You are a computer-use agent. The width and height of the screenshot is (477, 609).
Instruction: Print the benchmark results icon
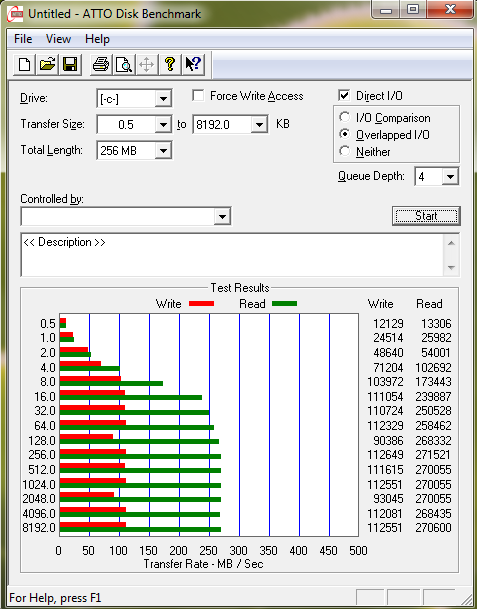tap(101, 64)
